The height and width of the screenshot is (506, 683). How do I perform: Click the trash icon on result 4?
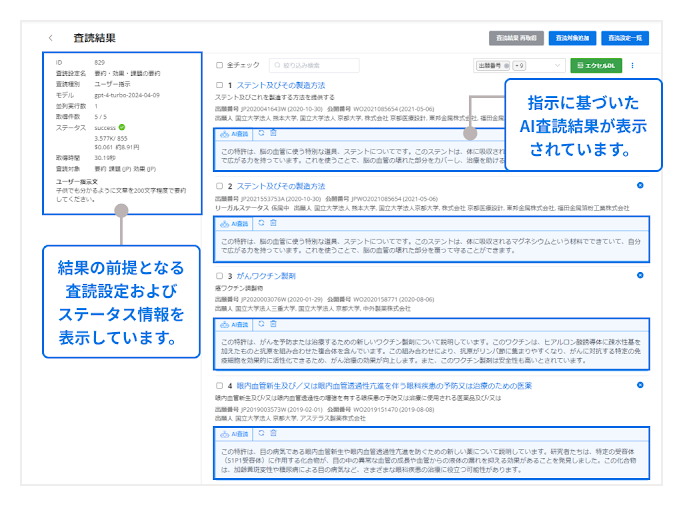273,433
